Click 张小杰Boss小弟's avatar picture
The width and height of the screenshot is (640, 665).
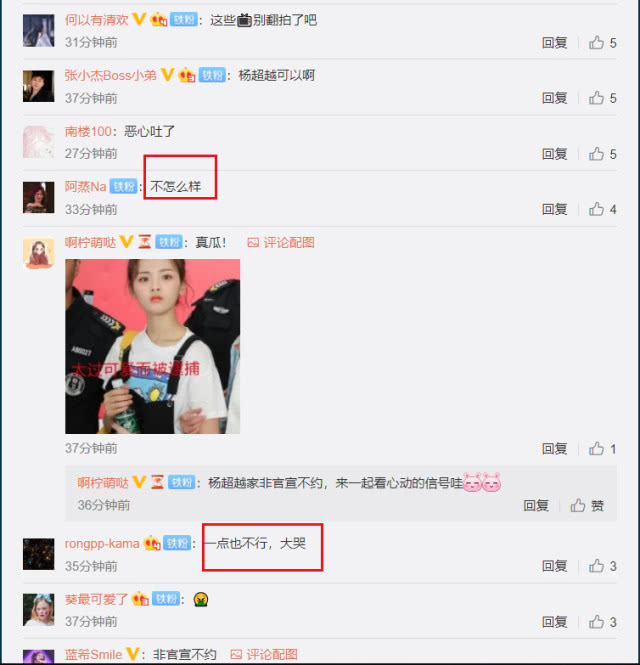pos(39,86)
